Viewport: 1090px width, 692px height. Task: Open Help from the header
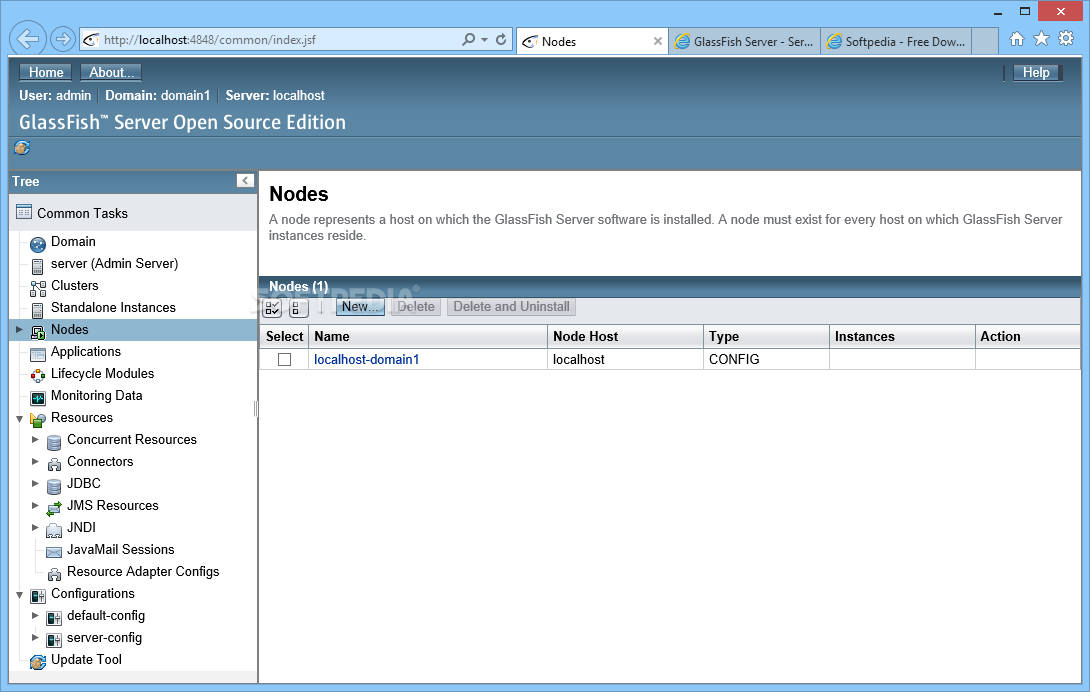[1036, 72]
